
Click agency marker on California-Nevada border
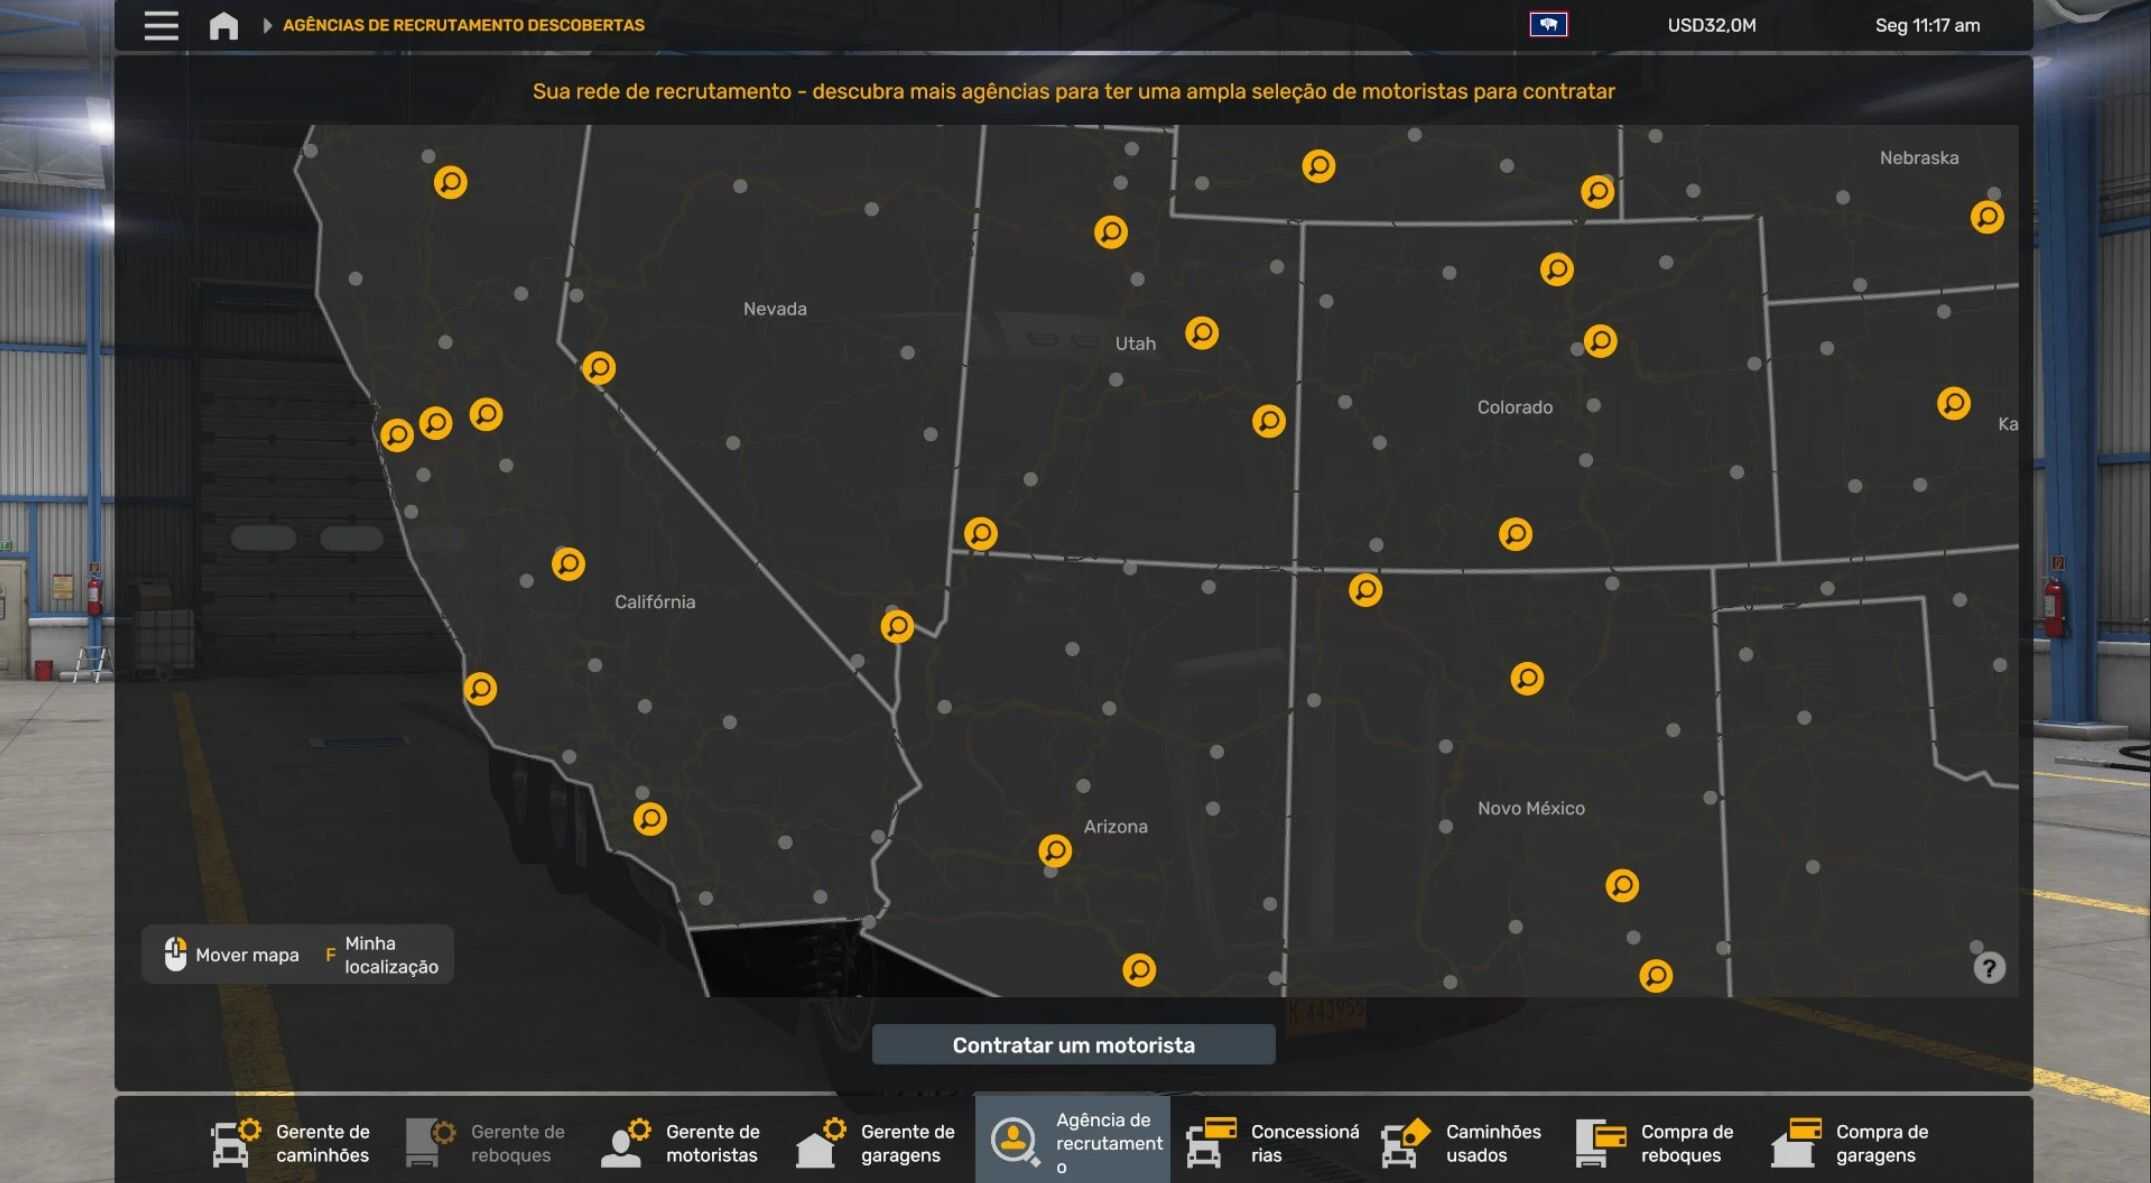598,368
